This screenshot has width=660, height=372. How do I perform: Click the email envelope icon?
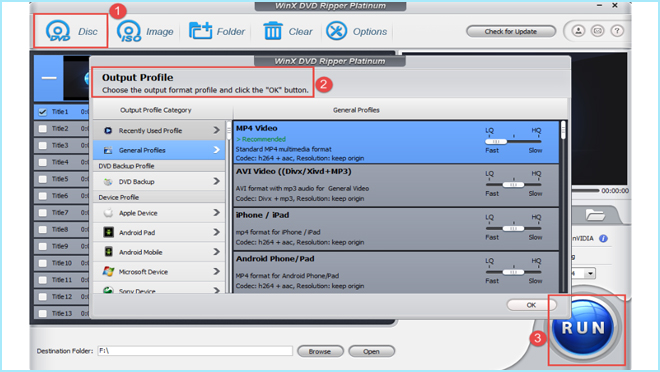(x=597, y=31)
